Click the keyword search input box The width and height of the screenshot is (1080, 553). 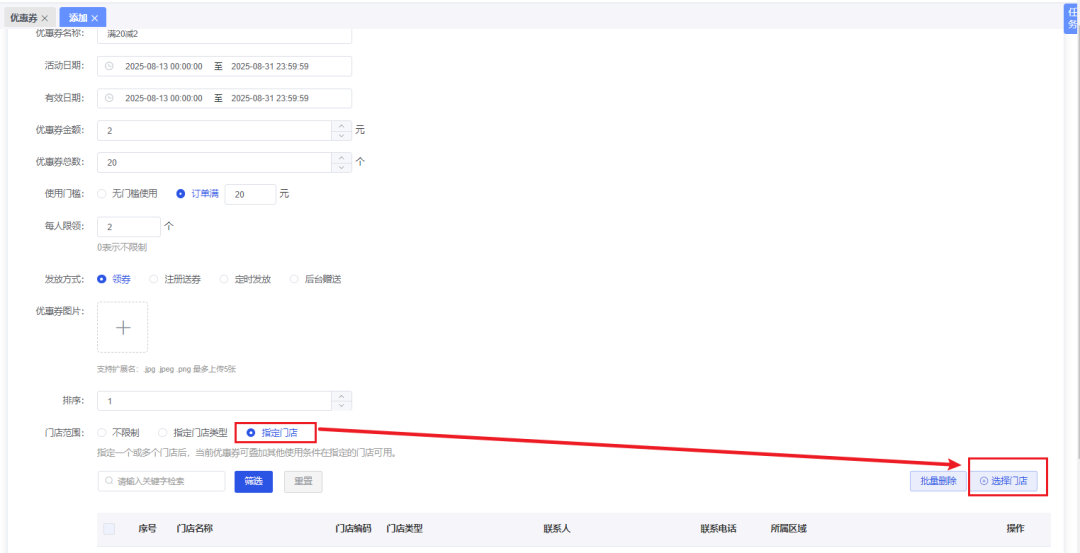(x=161, y=481)
